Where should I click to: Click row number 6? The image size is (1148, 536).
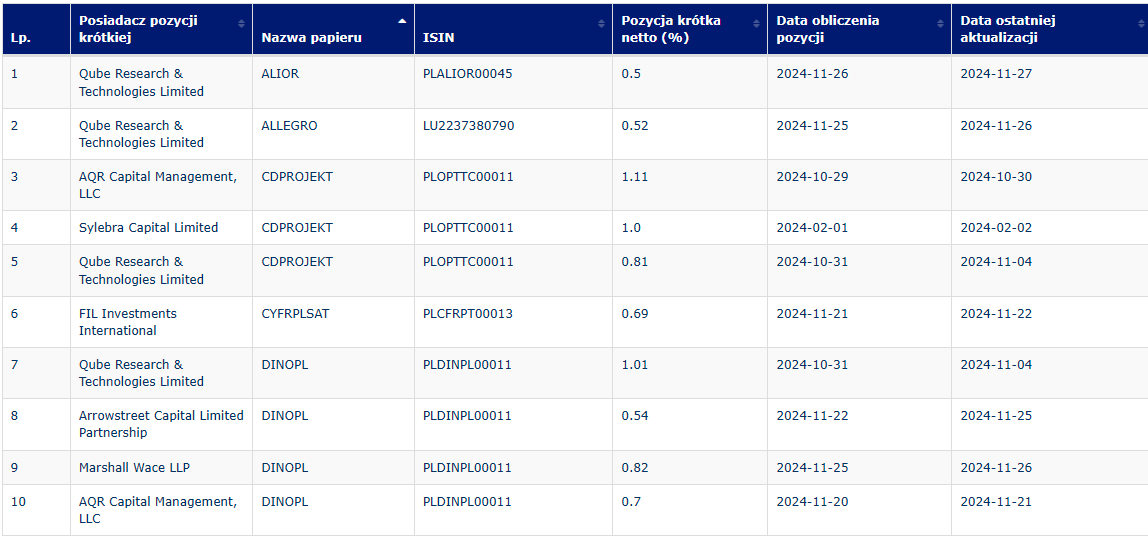click(x=15, y=313)
